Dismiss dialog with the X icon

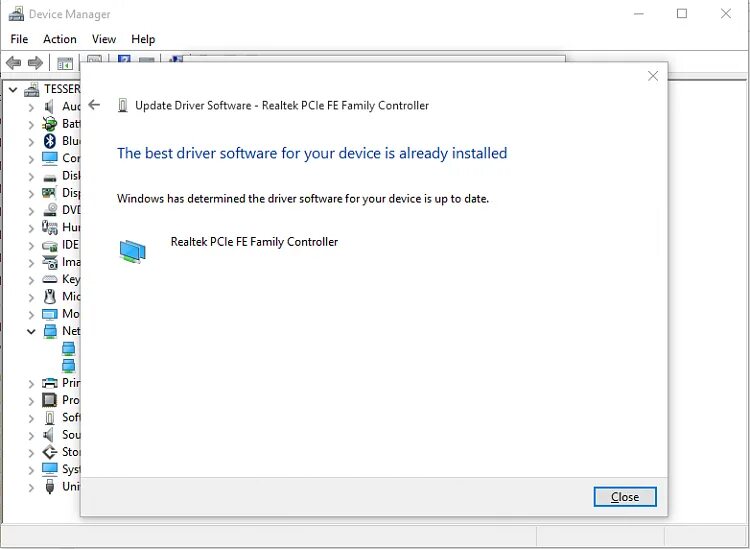pyautogui.click(x=652, y=76)
